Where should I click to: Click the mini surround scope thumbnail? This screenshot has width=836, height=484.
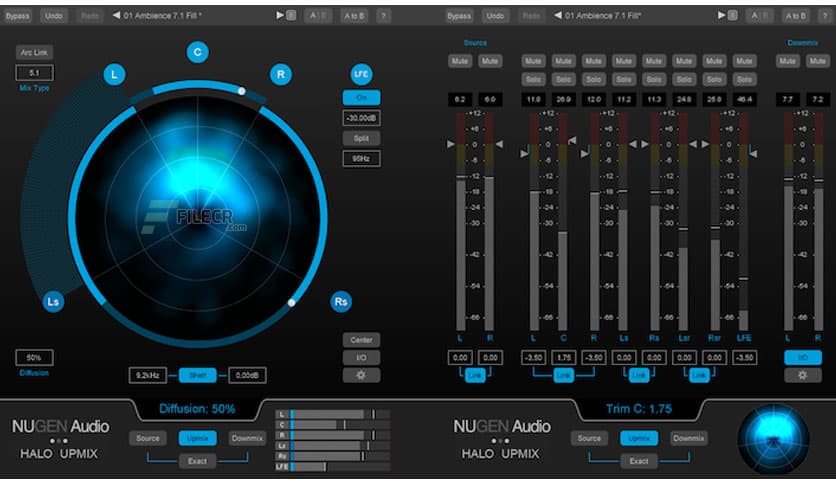click(773, 440)
